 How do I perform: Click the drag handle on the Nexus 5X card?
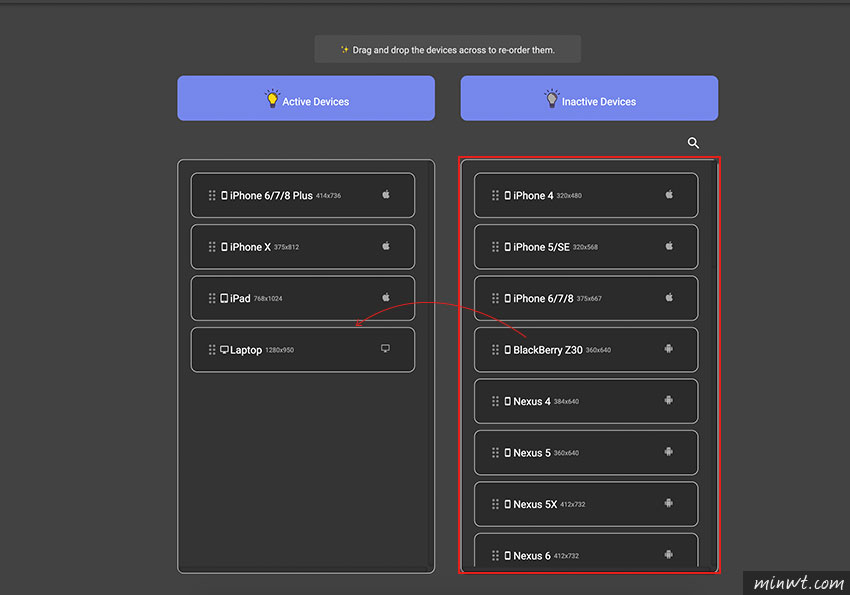coord(495,505)
